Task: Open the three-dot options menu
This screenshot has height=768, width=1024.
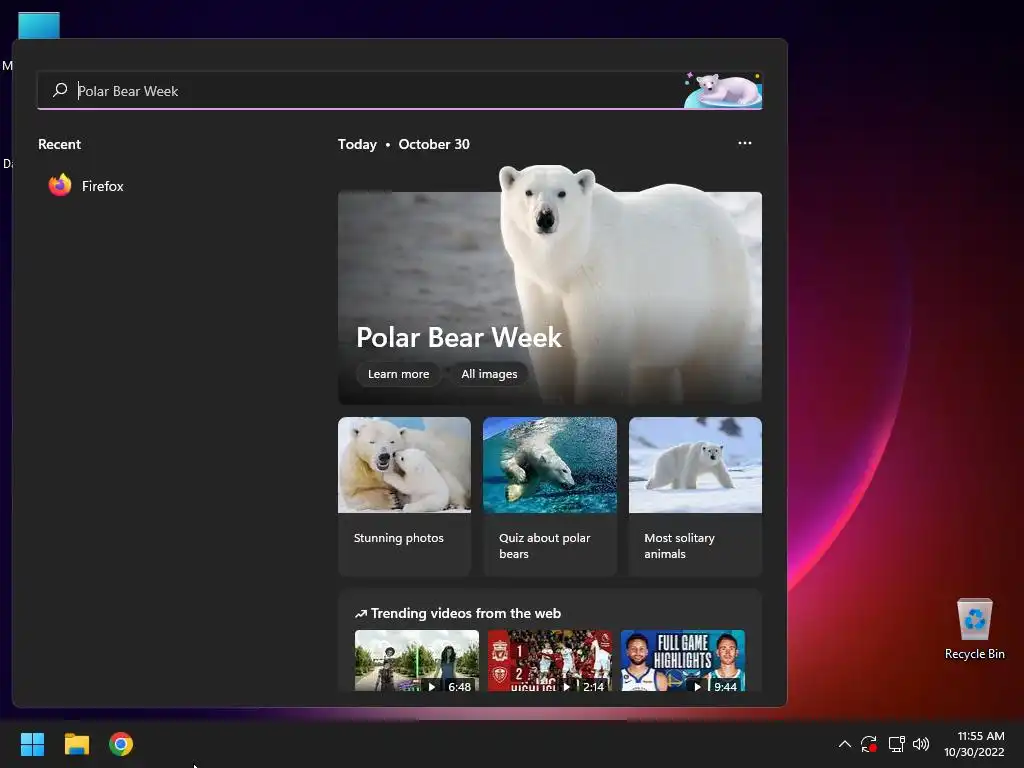Action: tap(744, 143)
